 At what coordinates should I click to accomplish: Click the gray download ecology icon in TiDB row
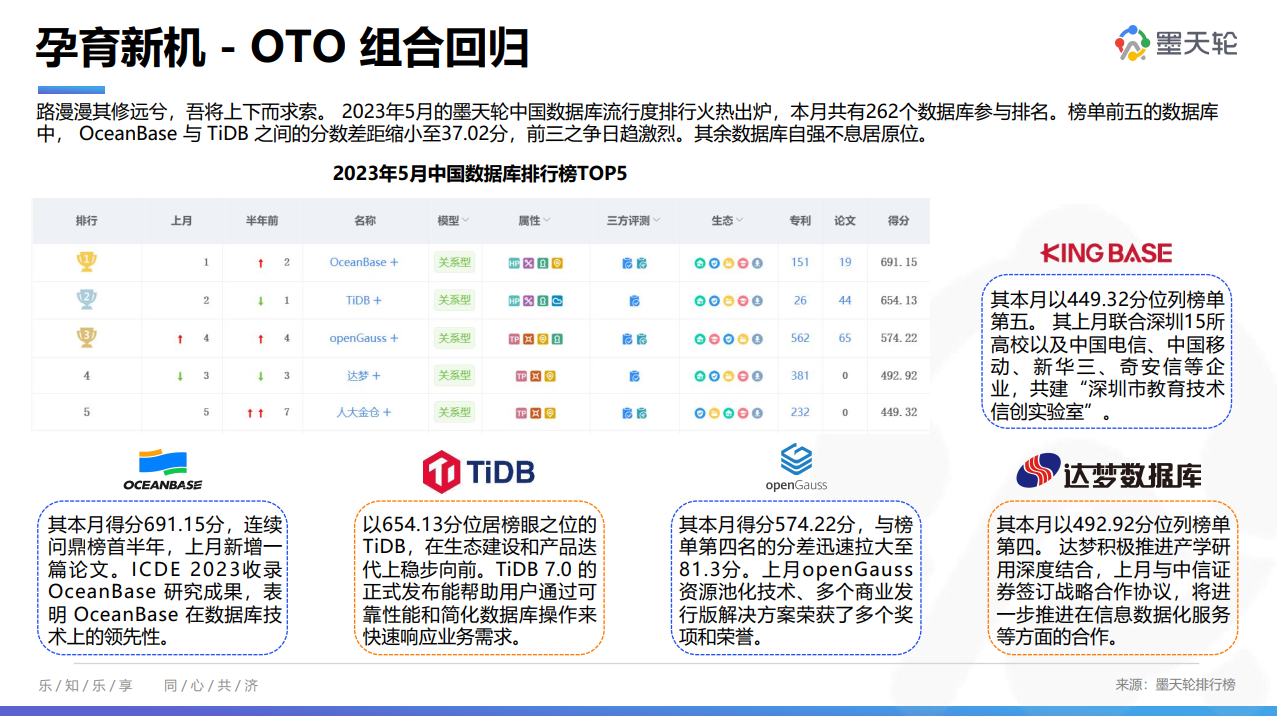click(757, 300)
